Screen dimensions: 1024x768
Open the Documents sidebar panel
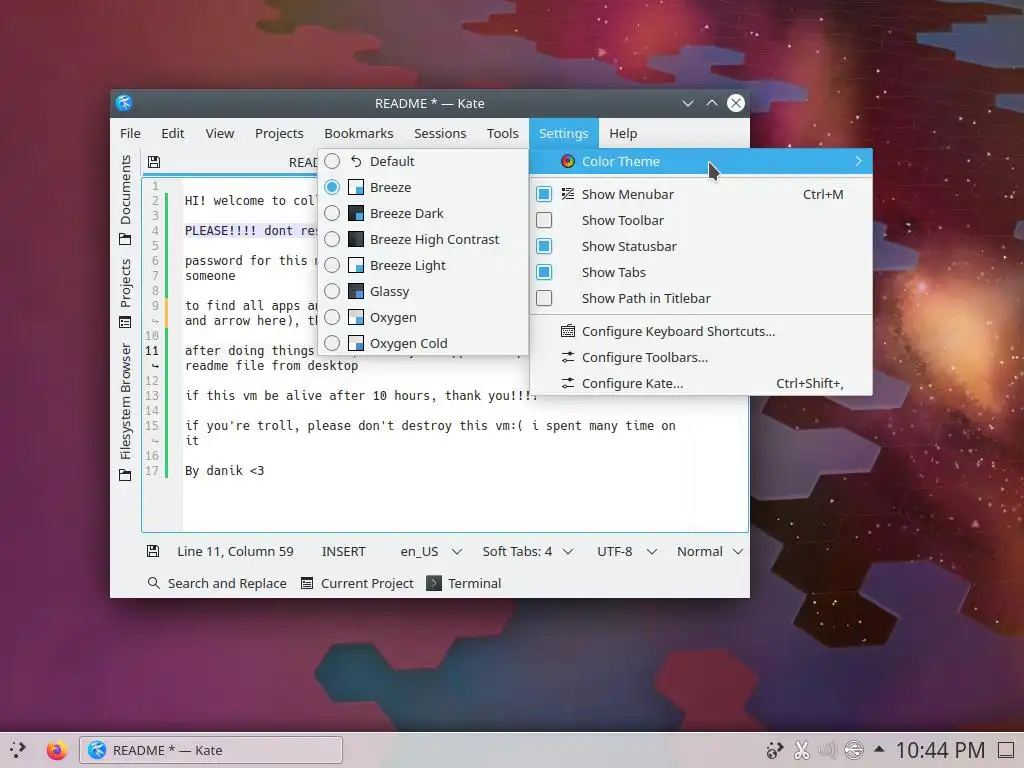125,200
